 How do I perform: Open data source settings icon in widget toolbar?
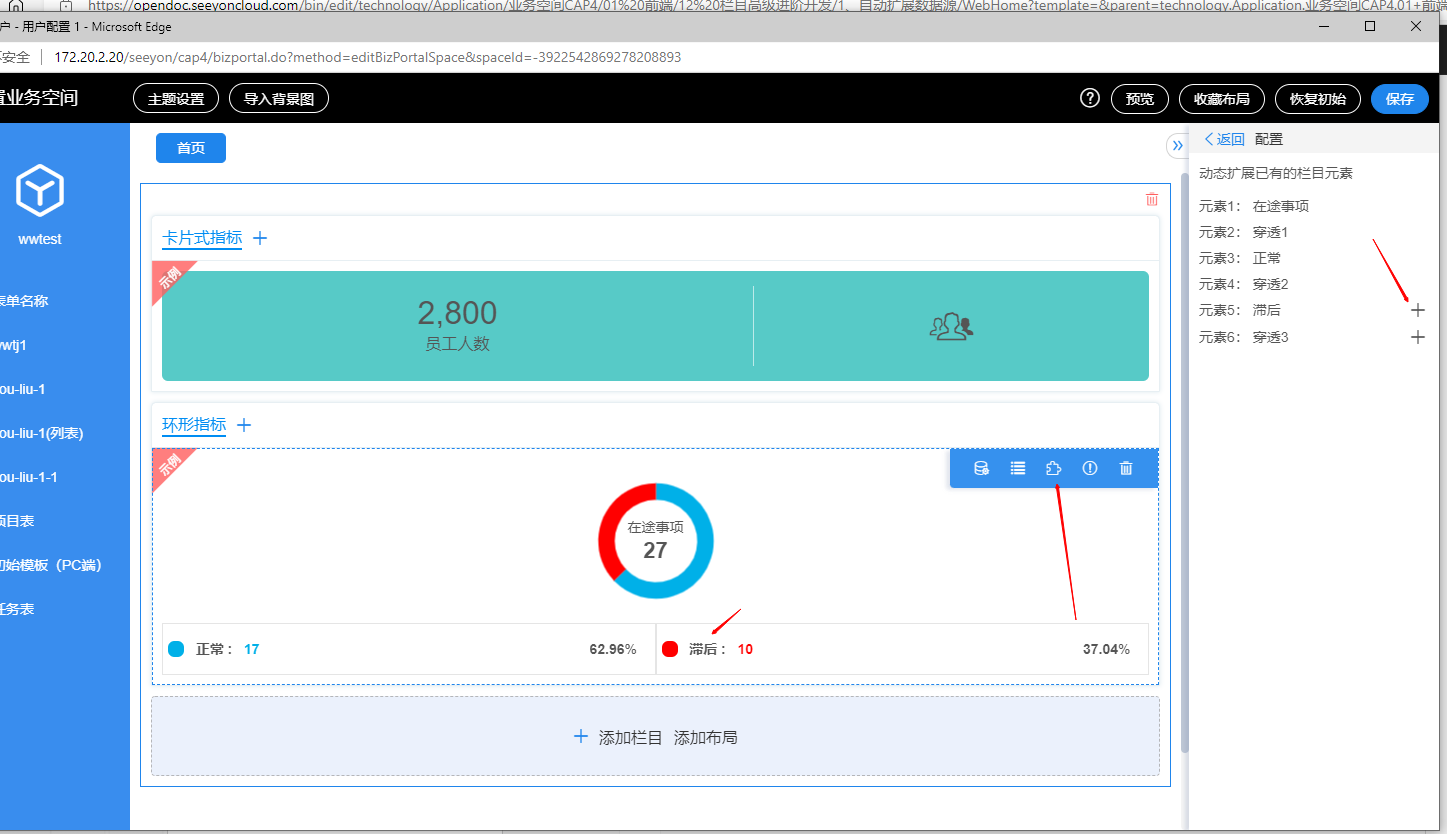tap(981, 468)
